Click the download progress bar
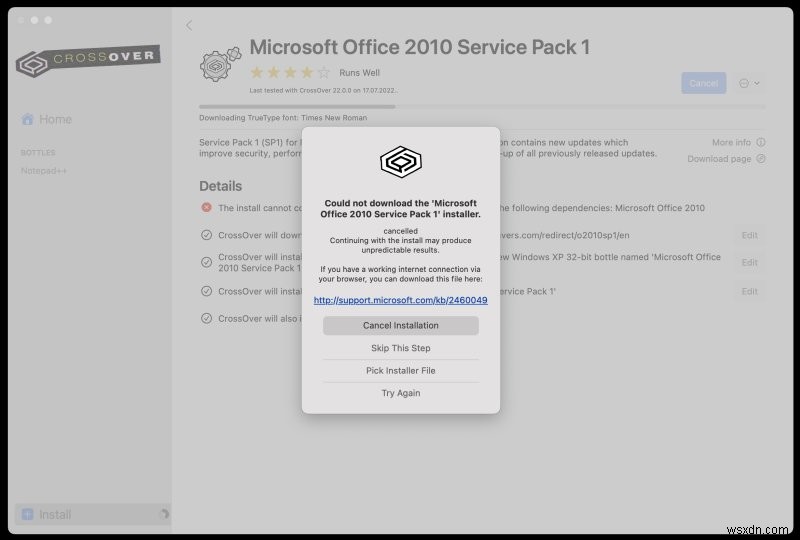 (x=482, y=107)
